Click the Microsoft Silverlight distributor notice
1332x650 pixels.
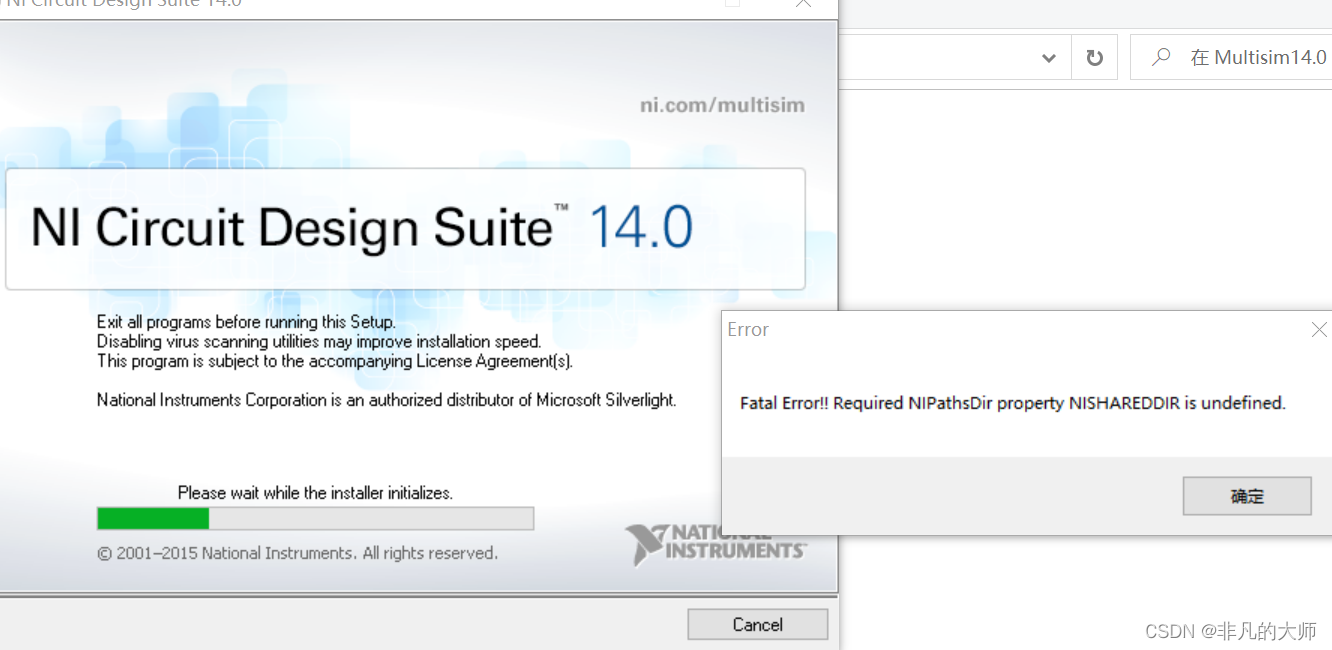[x=386, y=400]
